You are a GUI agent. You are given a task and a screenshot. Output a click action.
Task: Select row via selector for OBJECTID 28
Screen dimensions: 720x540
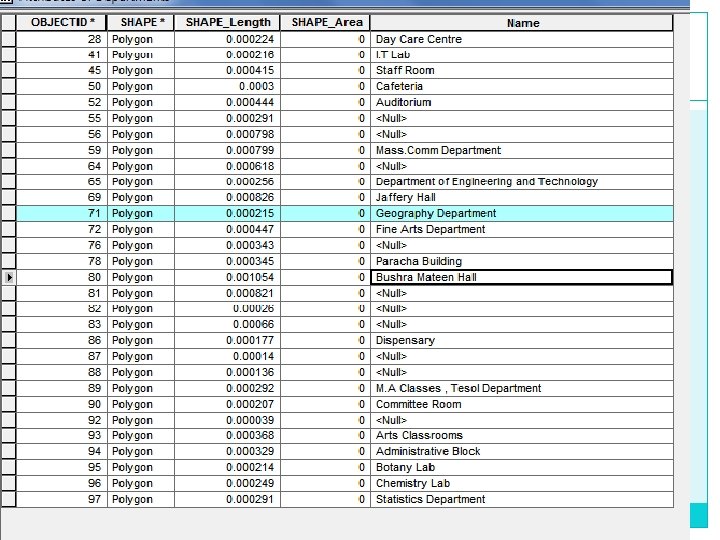(8, 39)
